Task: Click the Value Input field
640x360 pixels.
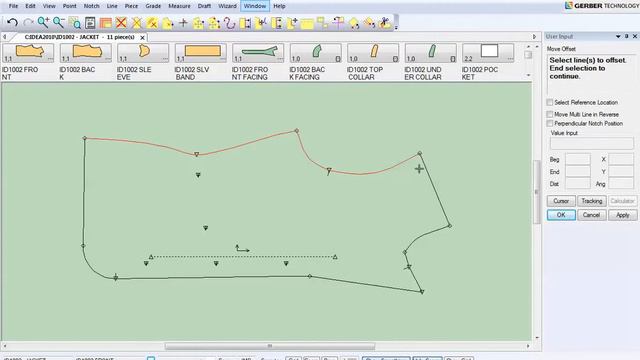Action: coord(591,143)
